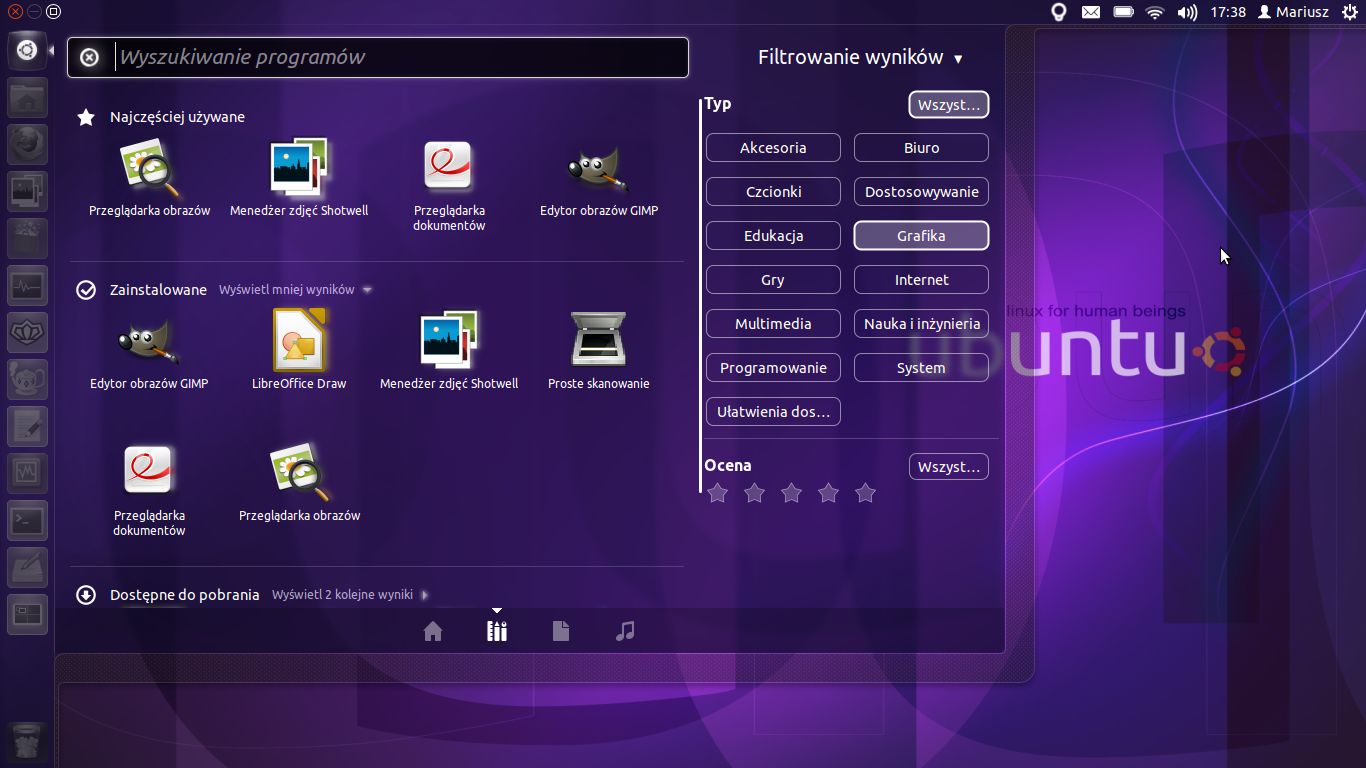Screen dimensions: 1366x768
Task: Toggle the Czcionki filter
Action: 773,192
